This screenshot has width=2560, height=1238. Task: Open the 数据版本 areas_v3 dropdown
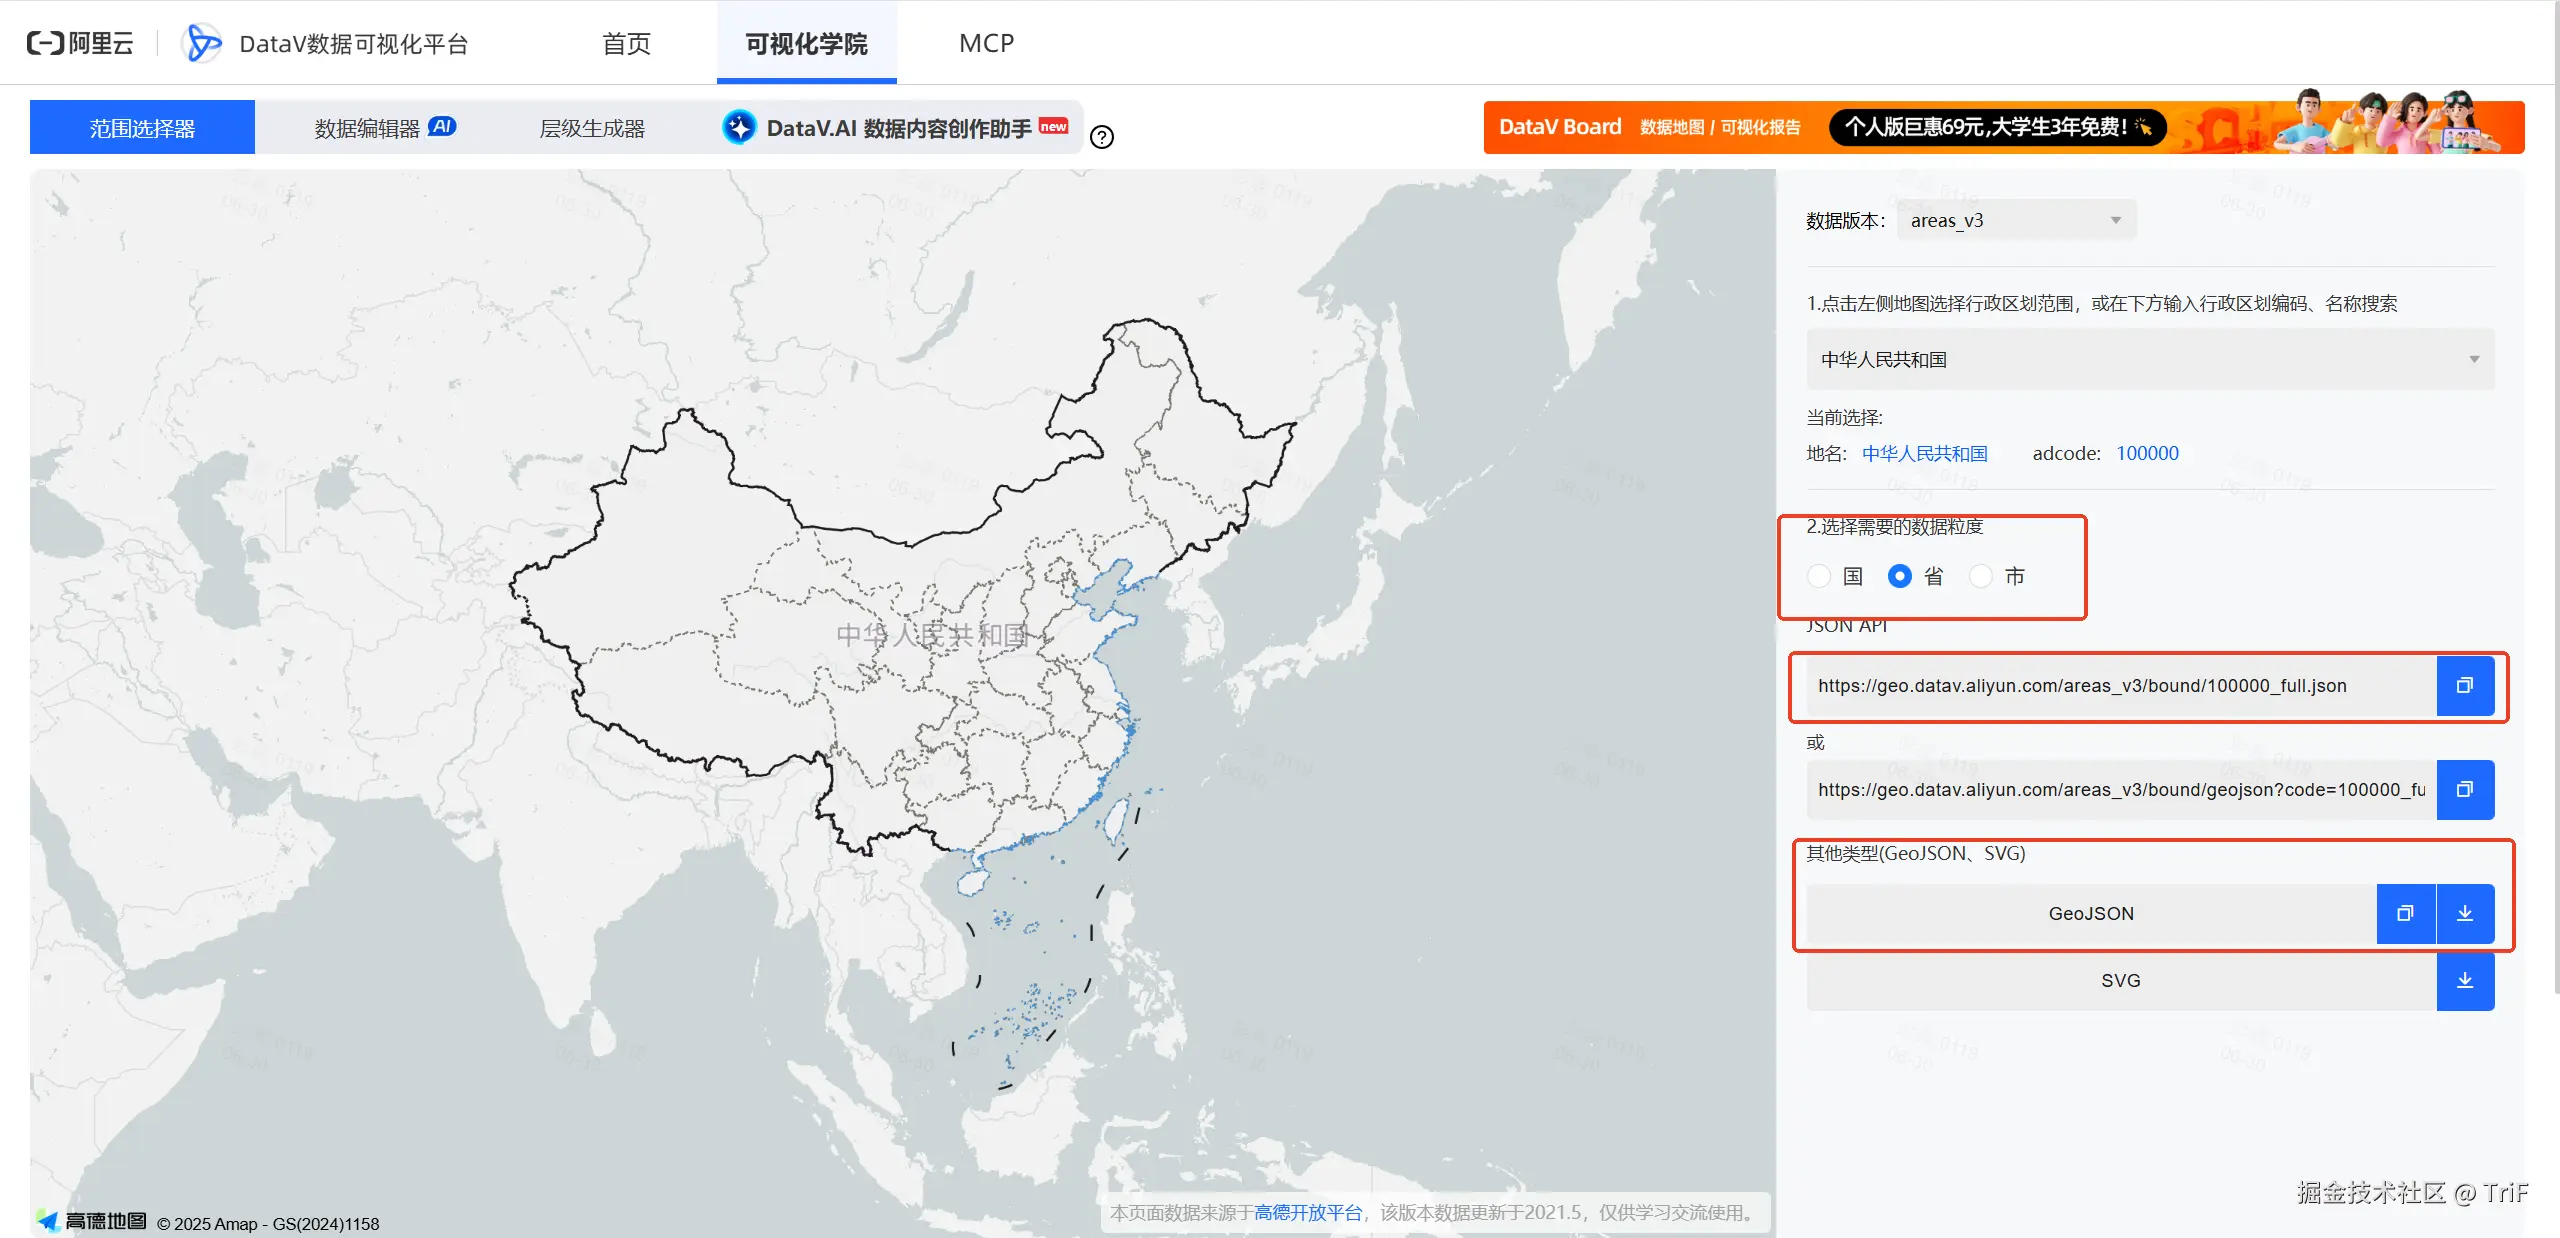2015,220
